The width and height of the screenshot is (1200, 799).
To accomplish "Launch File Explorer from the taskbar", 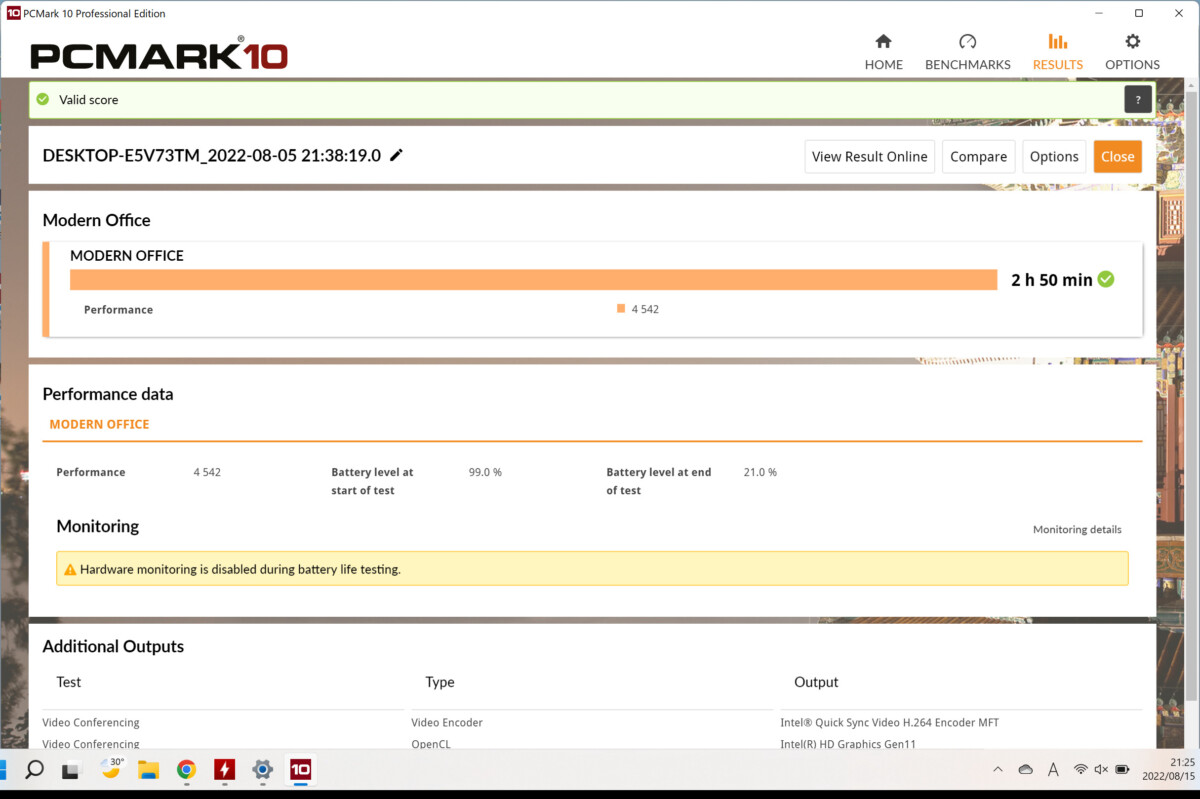I will (148, 770).
